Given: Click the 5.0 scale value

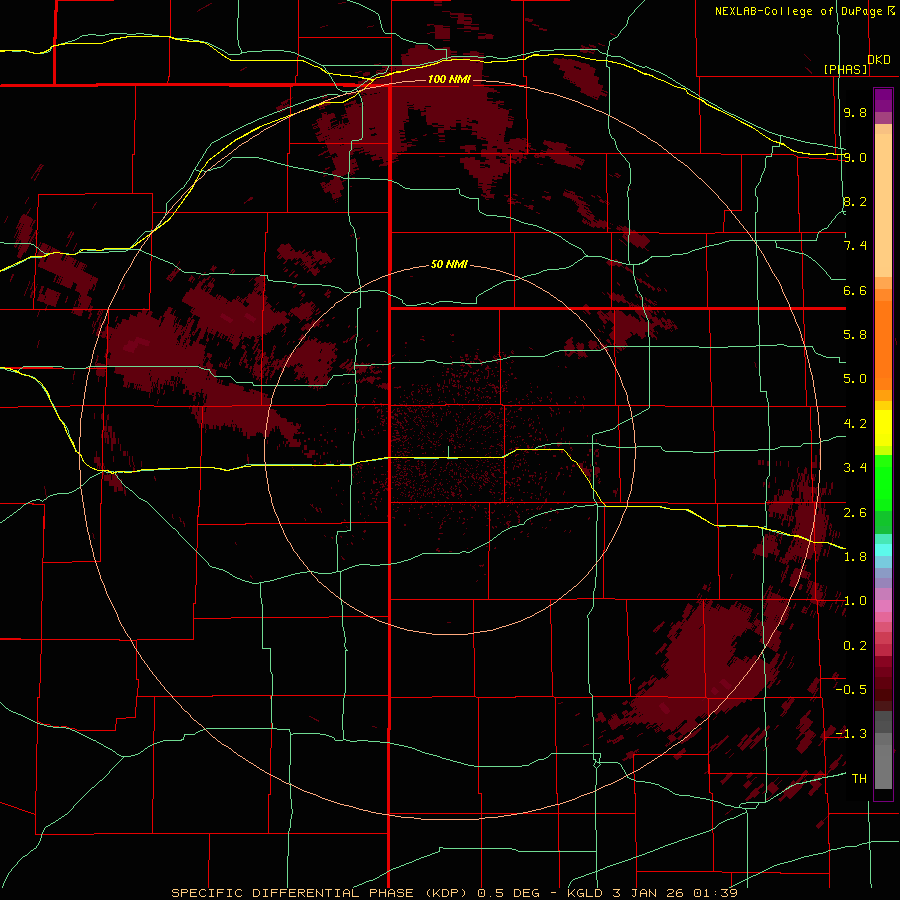Looking at the screenshot, I should pyautogui.click(x=855, y=379).
